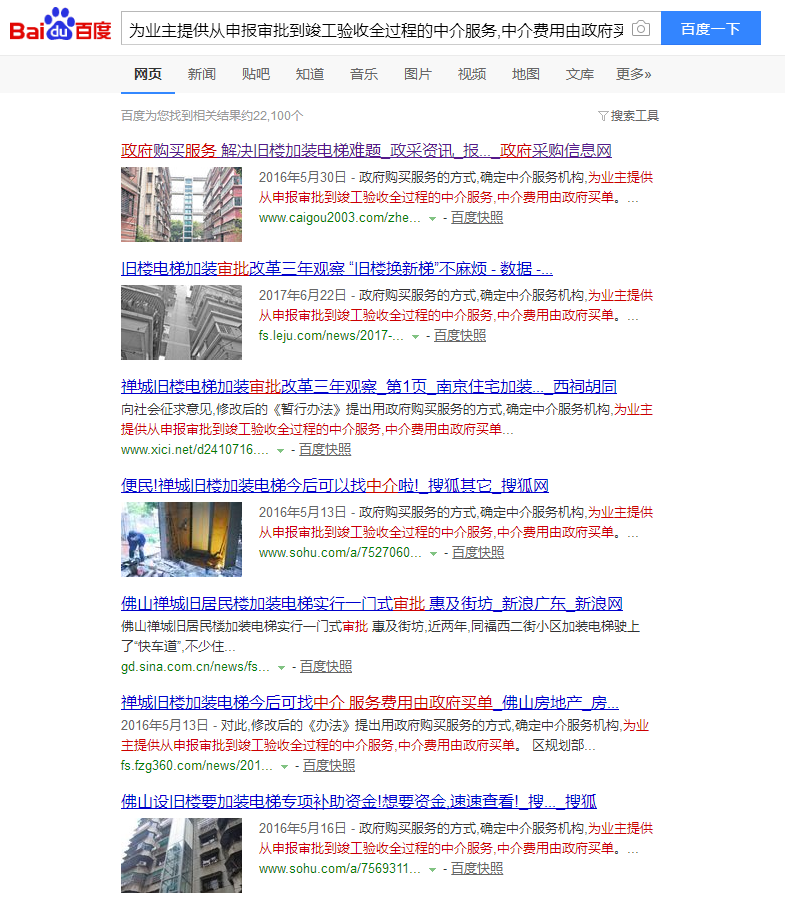Click the camera image search icon

click(641, 29)
